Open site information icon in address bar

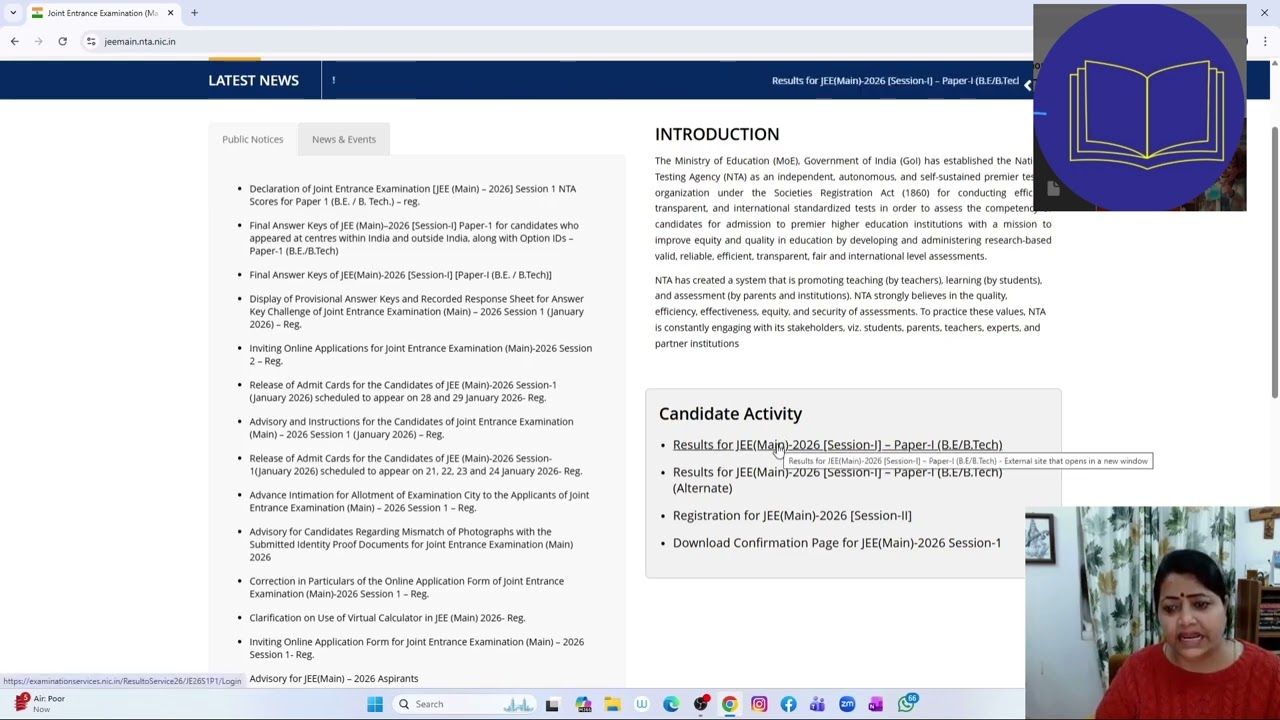pos(91,41)
